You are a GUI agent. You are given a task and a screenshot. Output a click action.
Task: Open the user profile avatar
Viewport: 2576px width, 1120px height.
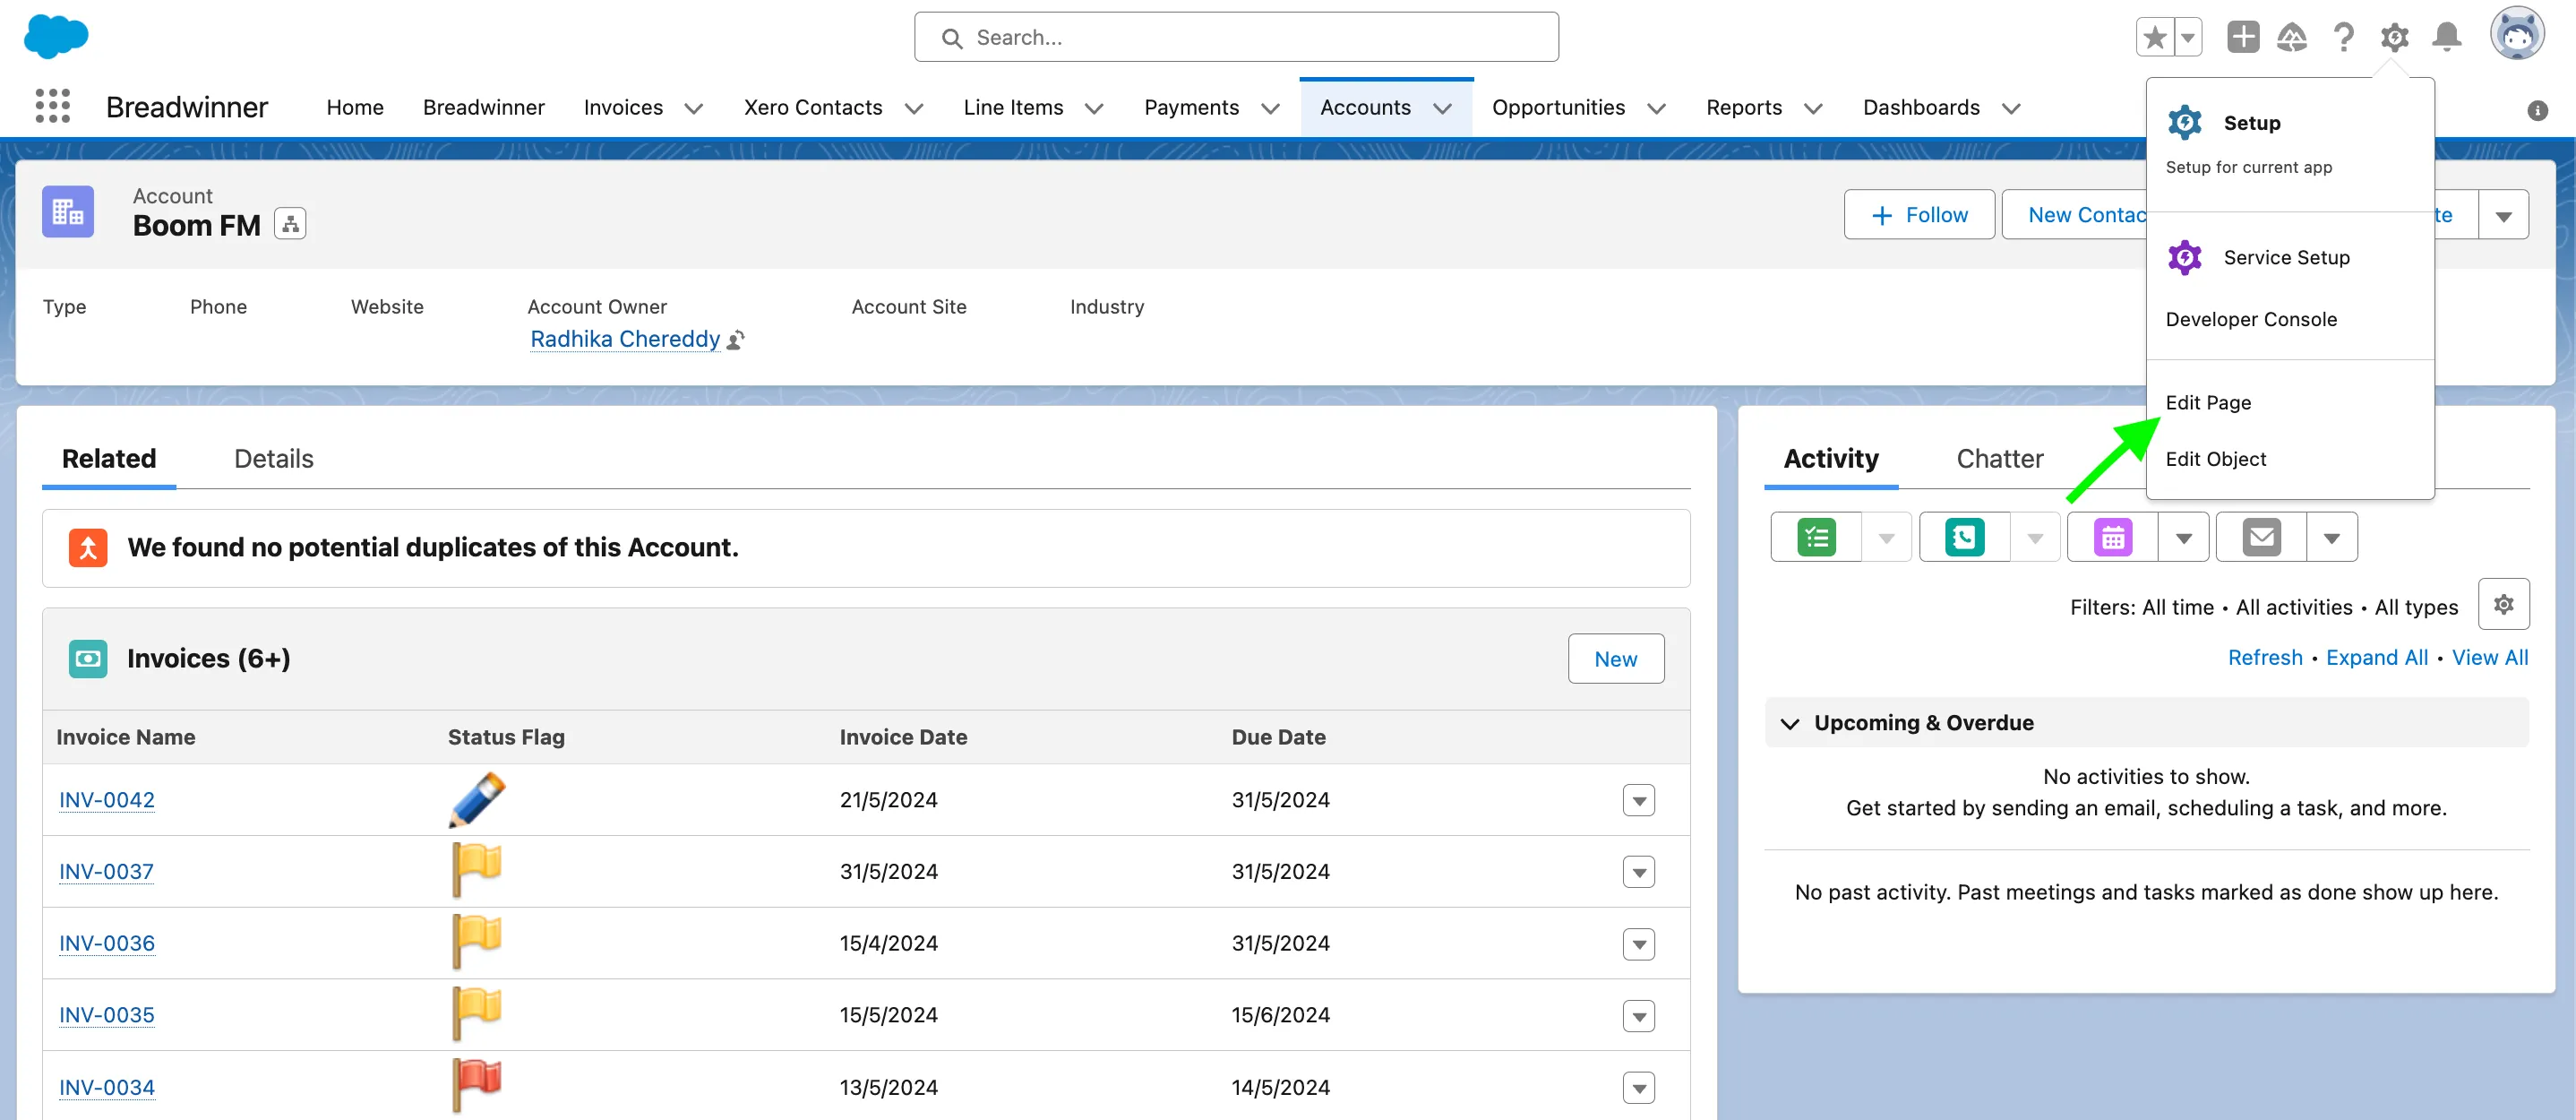[x=2517, y=34]
